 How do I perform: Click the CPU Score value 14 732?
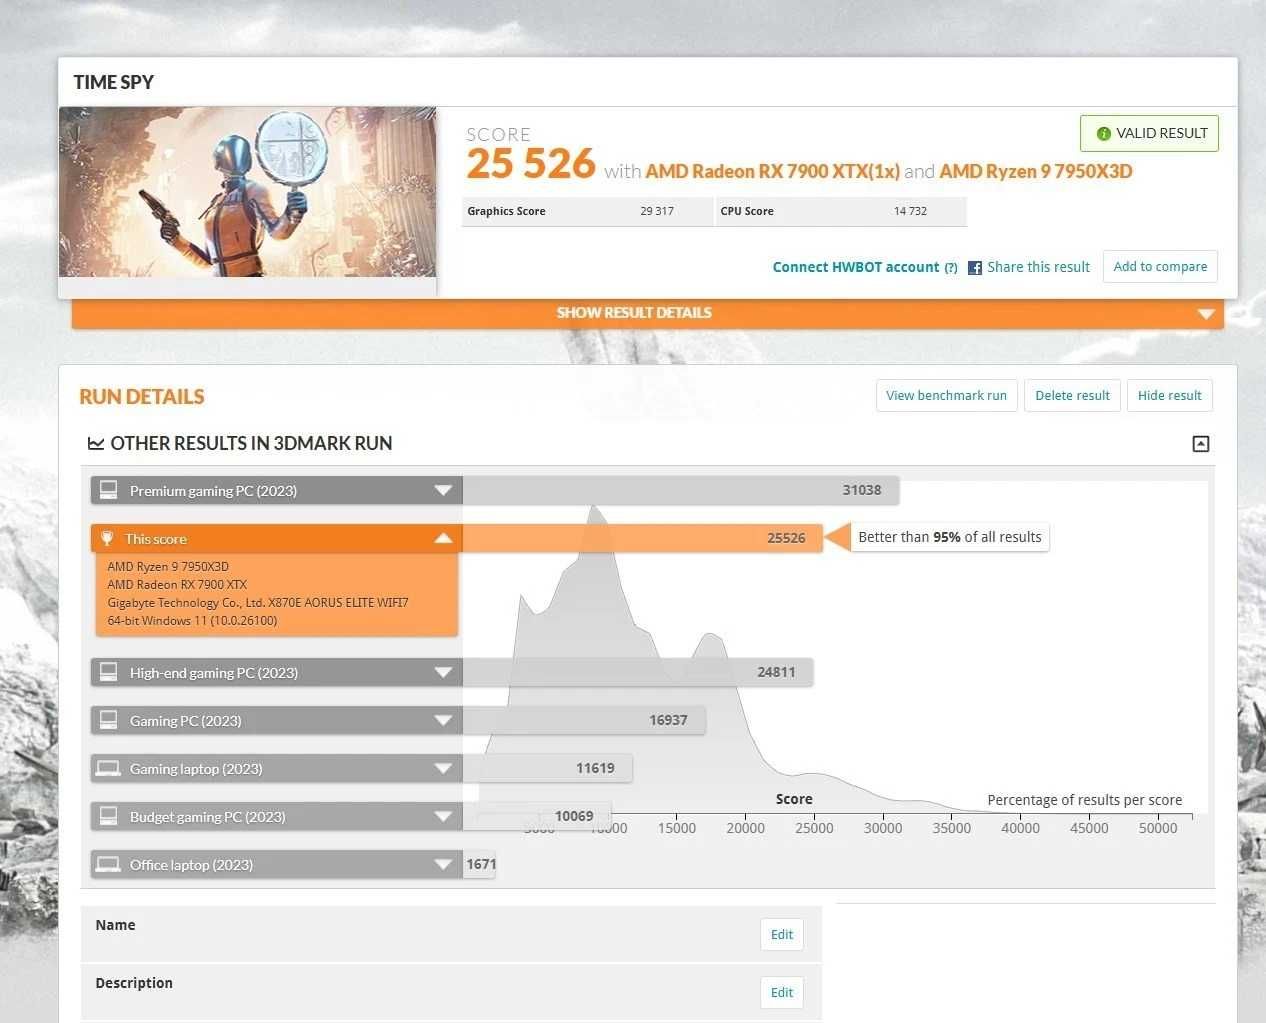tap(910, 211)
